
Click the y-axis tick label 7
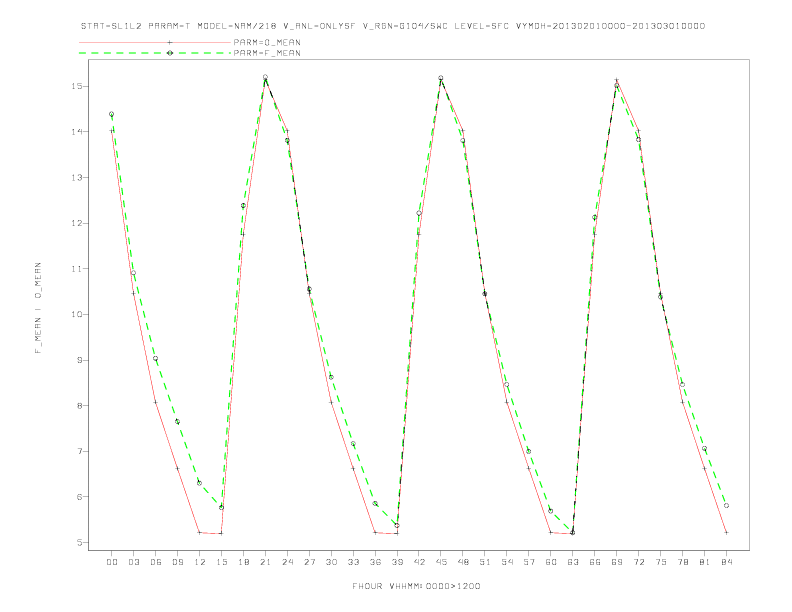pyautogui.click(x=80, y=451)
